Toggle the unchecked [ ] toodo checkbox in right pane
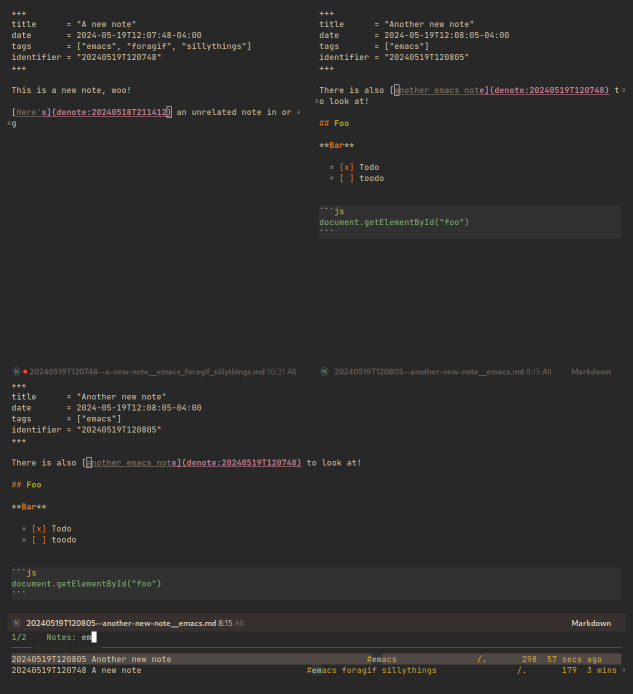Screen dimensions: 633x694 [347, 178]
